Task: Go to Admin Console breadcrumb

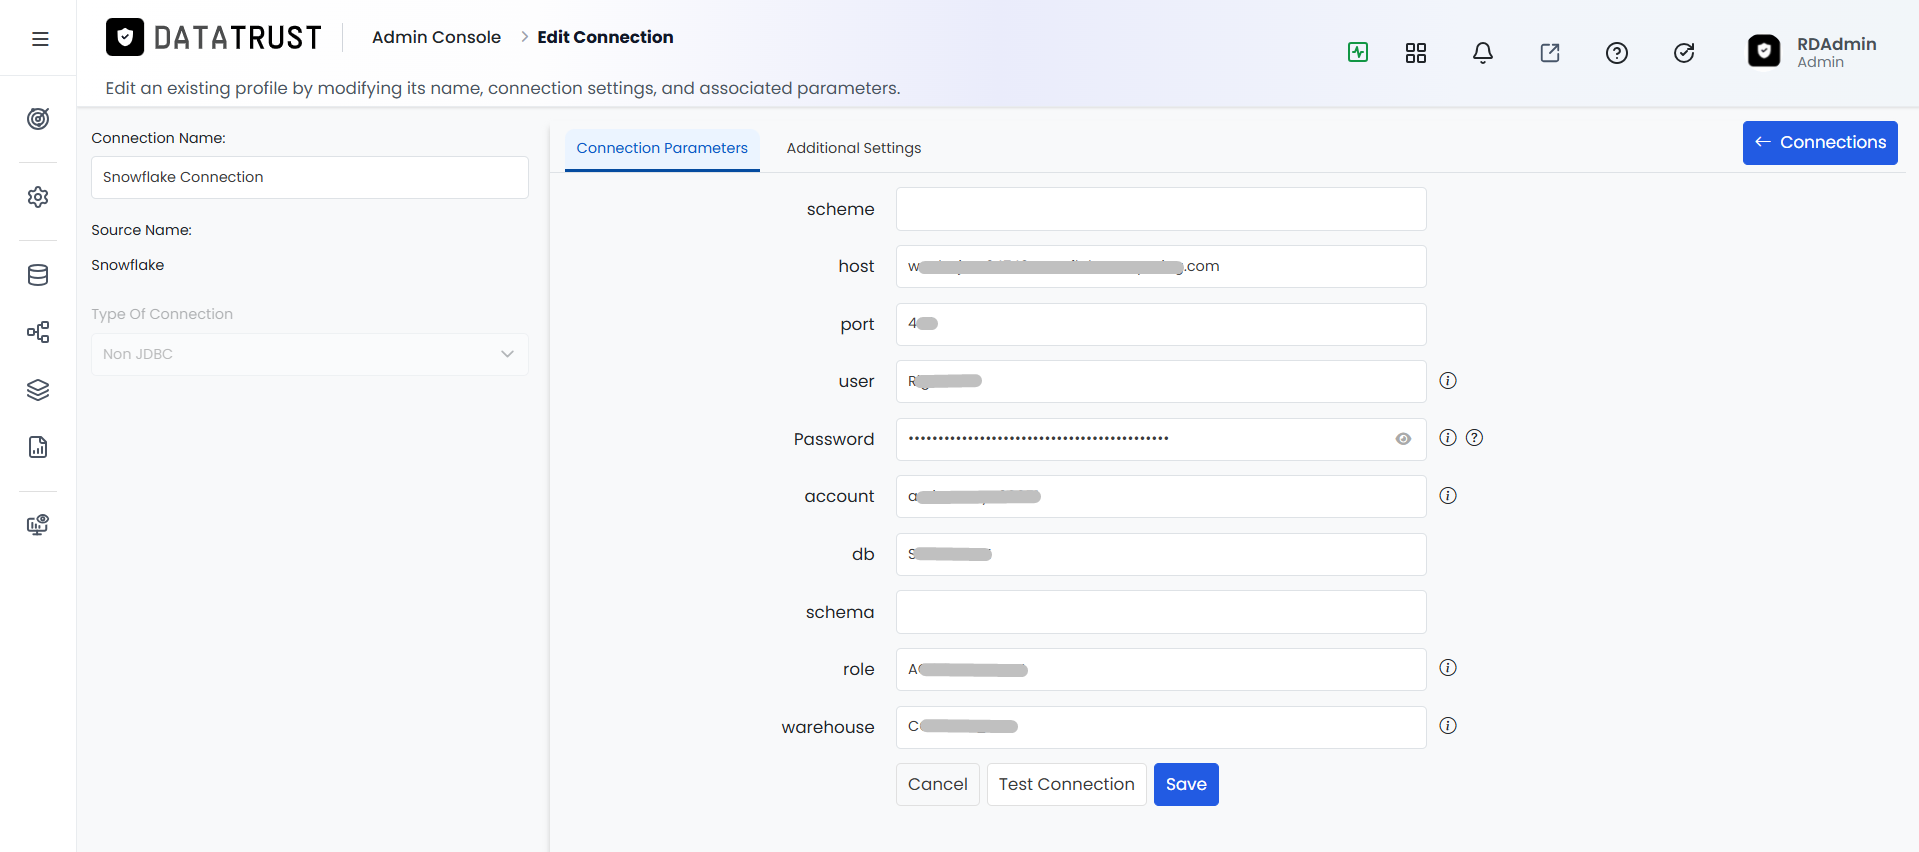Action: 436,37
